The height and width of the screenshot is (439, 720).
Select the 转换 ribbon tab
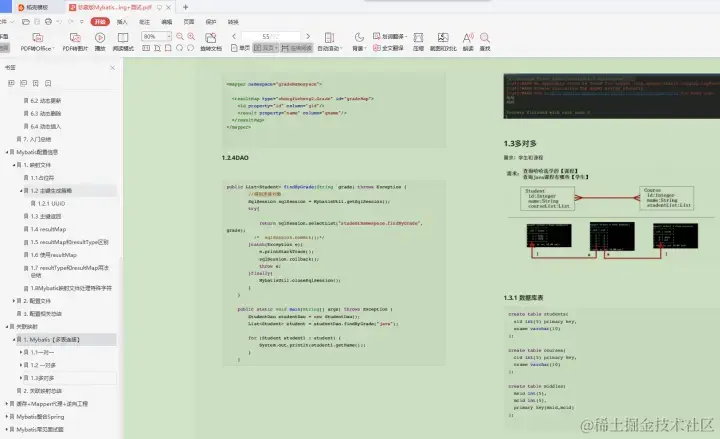[233, 22]
